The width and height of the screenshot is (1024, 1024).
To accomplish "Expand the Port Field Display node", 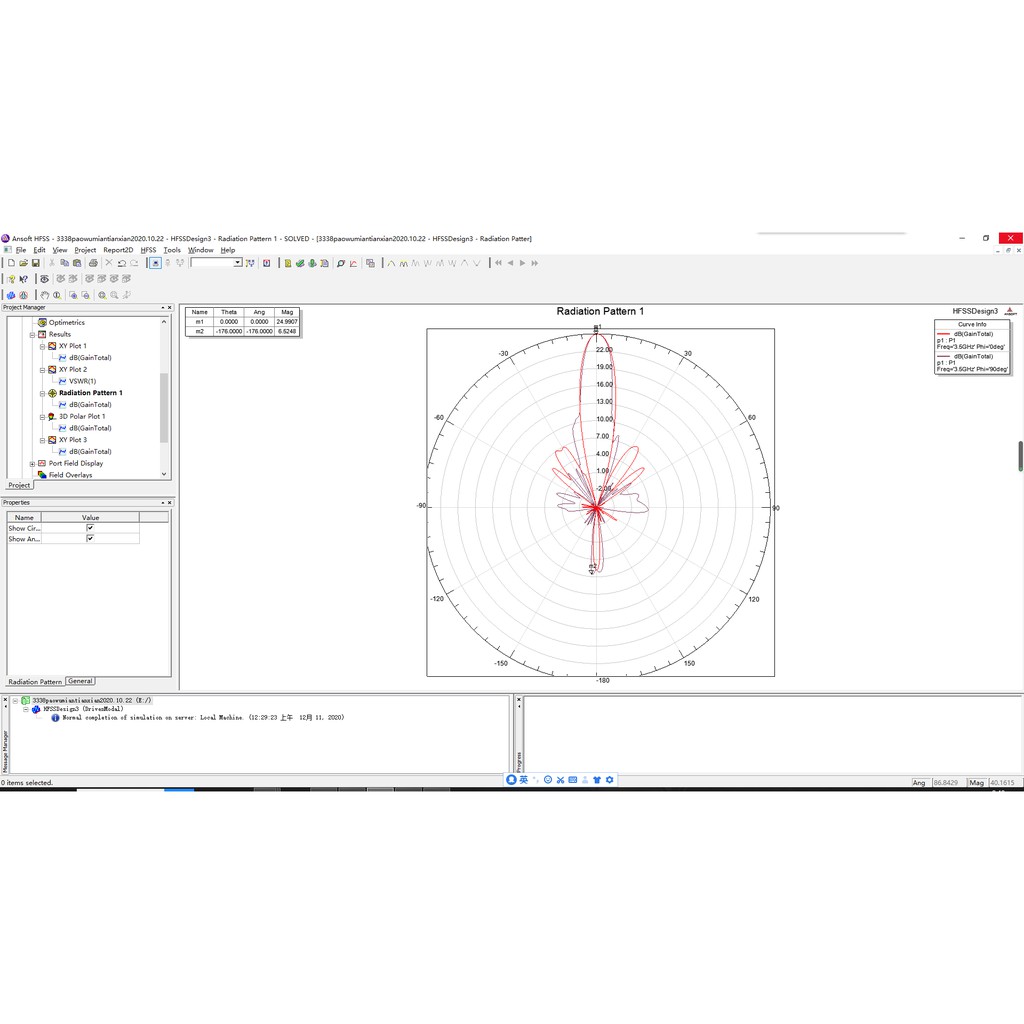I will point(32,464).
